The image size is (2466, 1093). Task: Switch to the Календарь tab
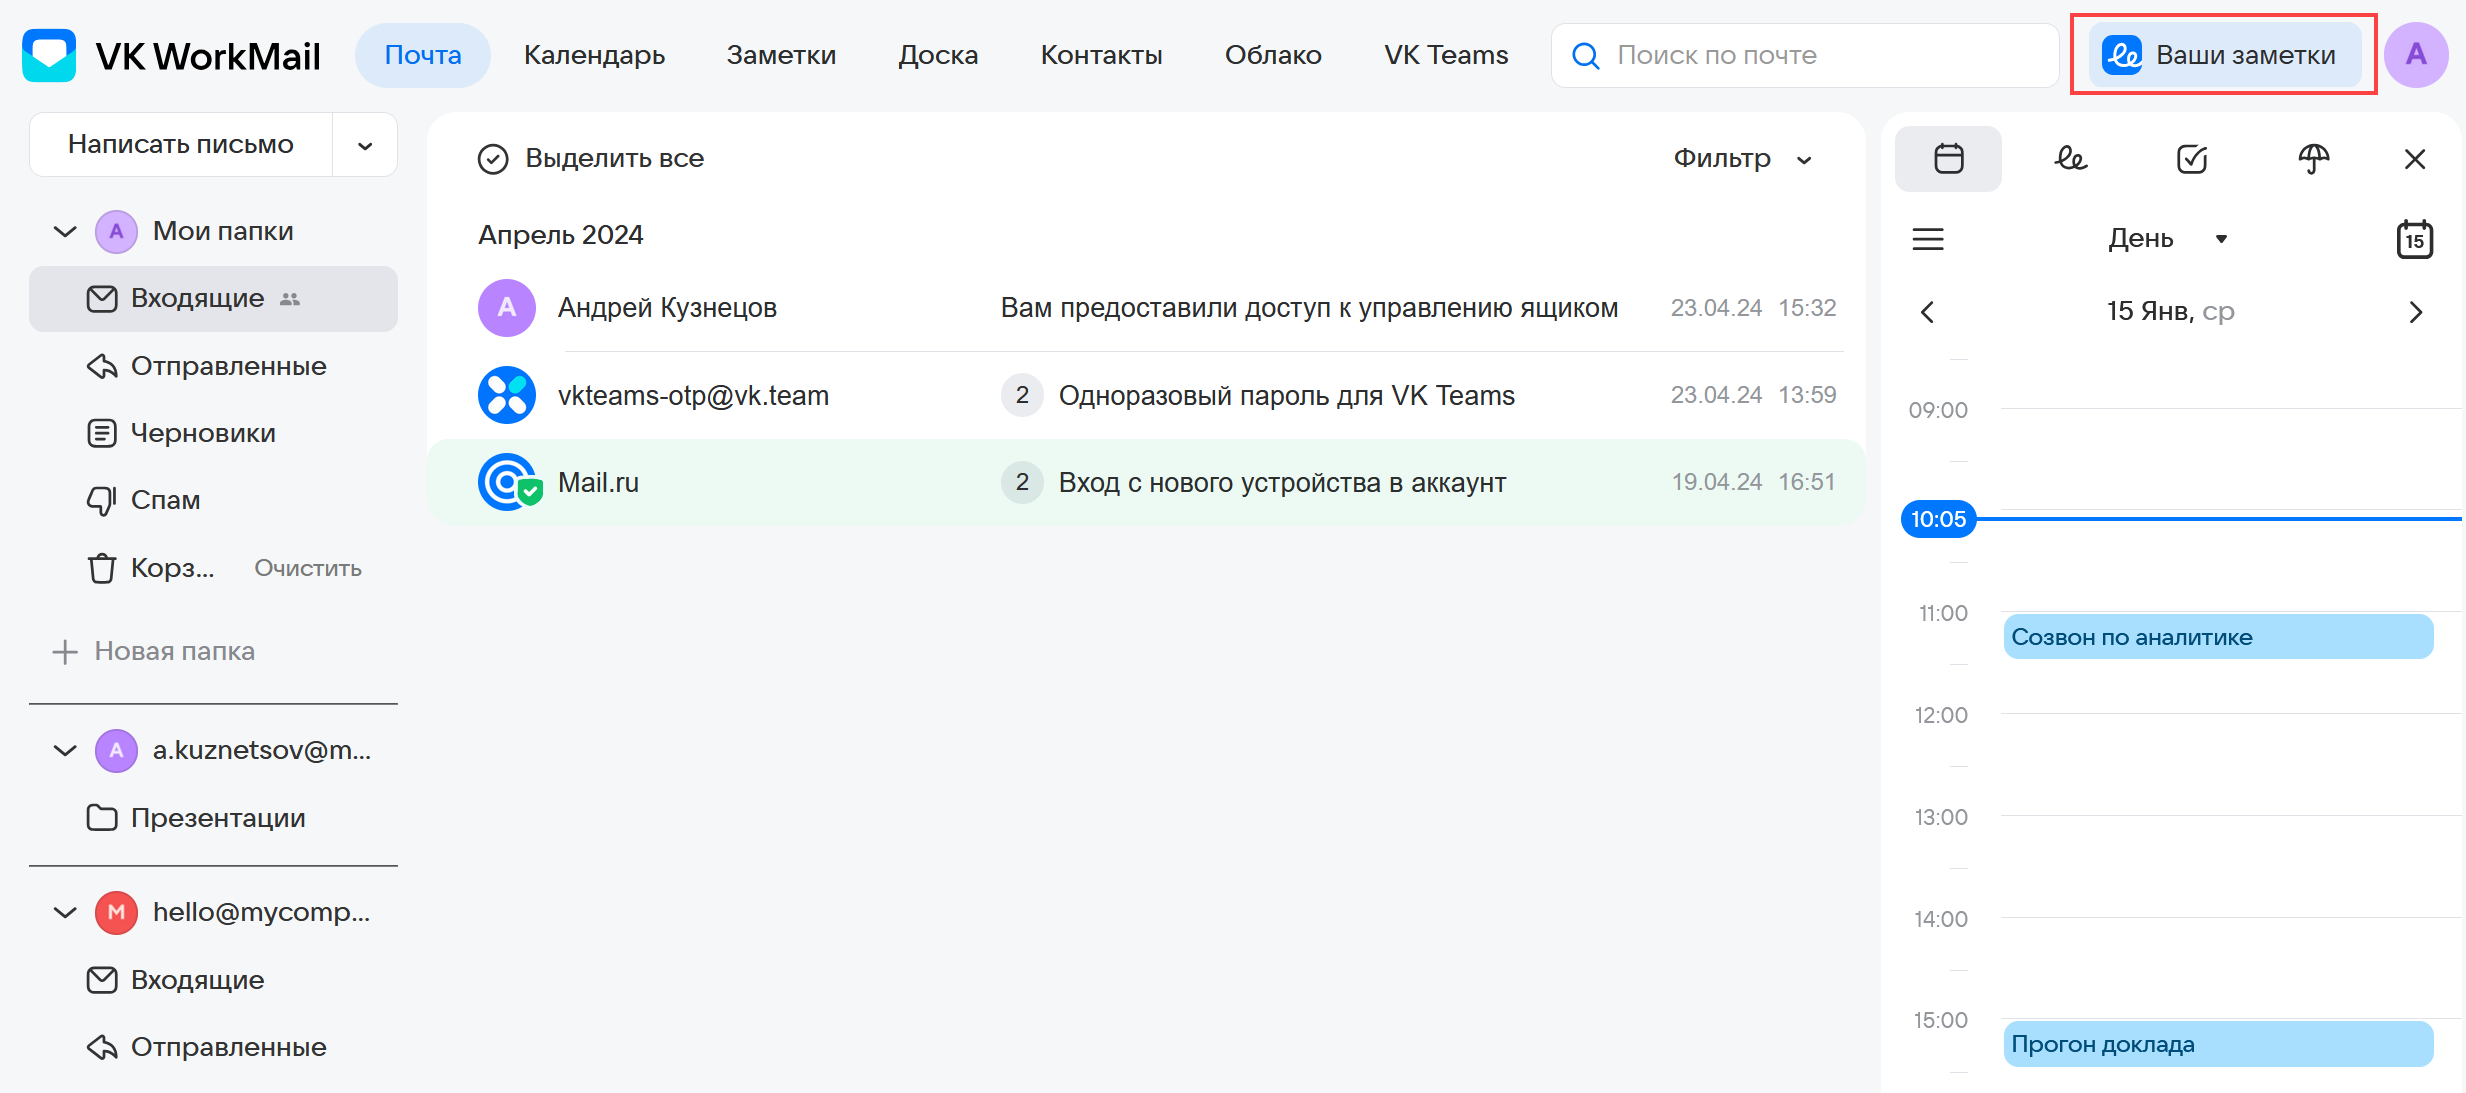click(594, 55)
